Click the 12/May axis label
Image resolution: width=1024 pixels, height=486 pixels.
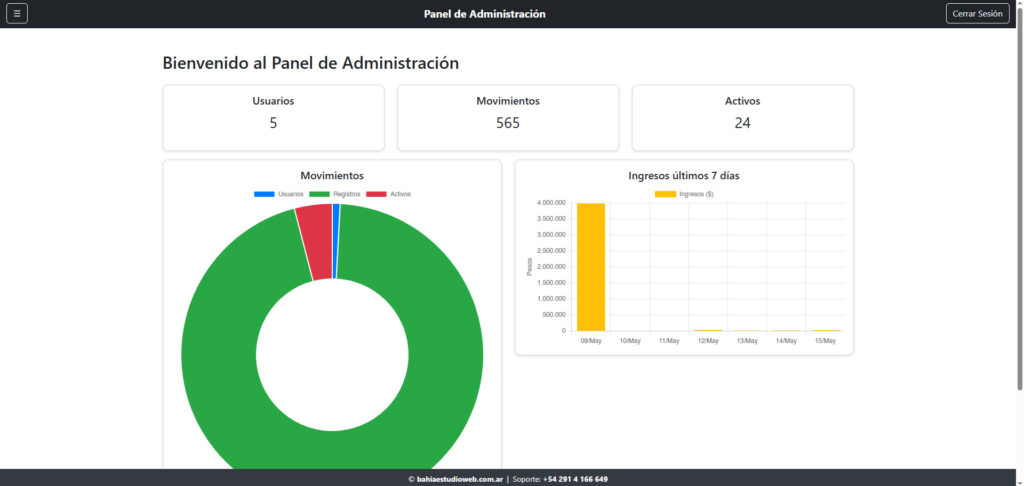[x=708, y=341]
